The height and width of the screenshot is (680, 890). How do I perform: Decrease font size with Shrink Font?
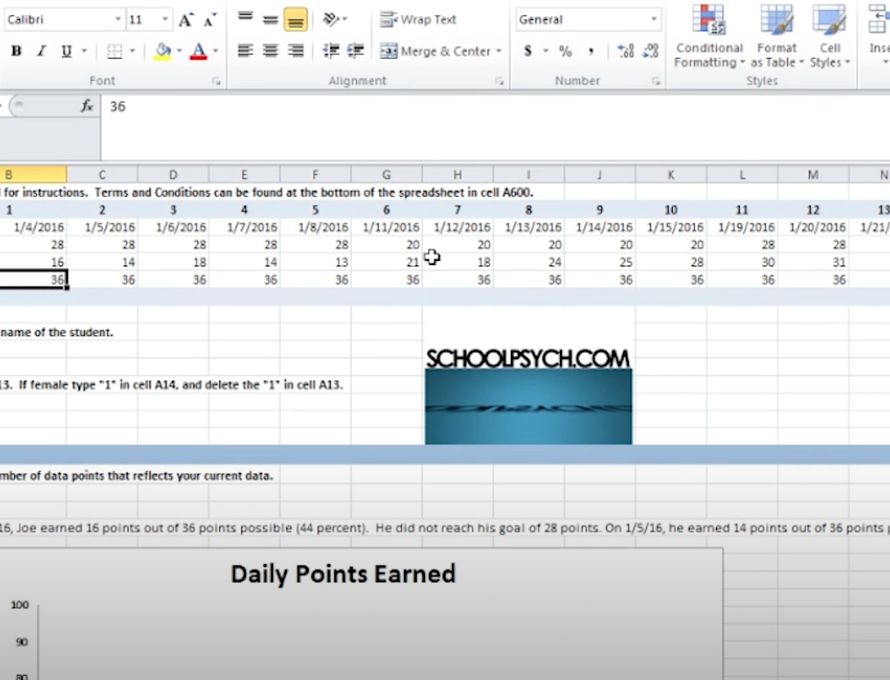[210, 20]
